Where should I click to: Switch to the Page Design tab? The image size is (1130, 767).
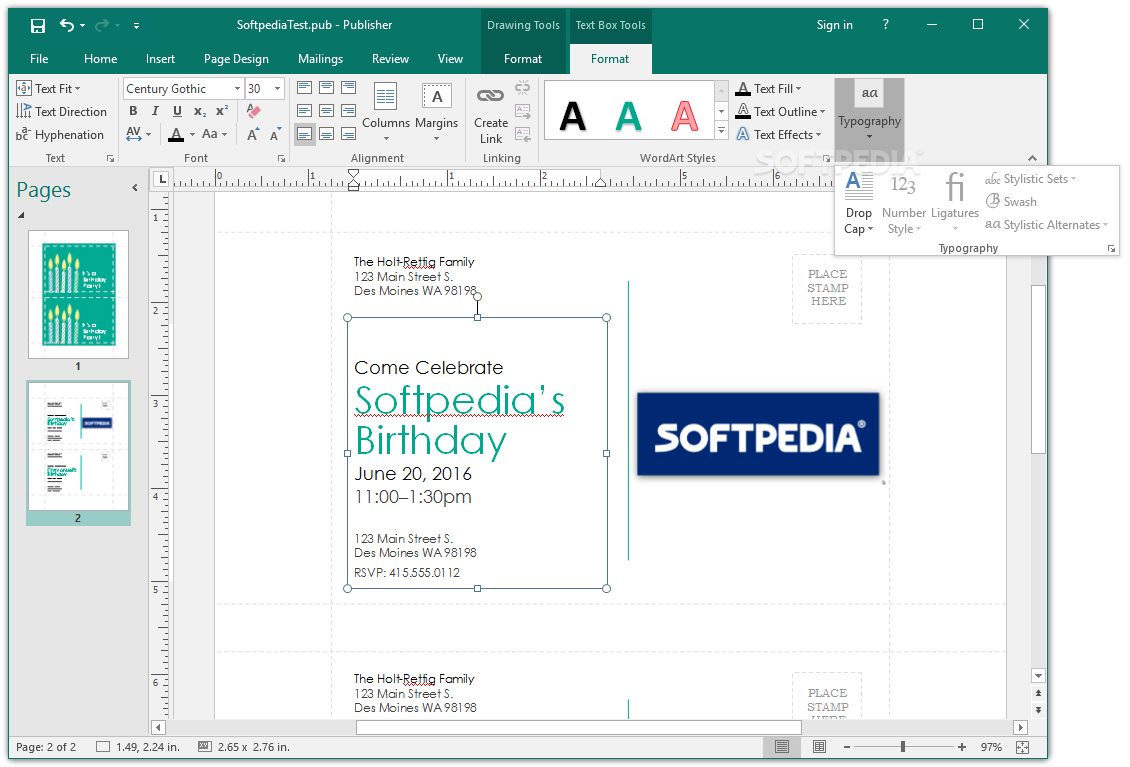click(x=236, y=59)
